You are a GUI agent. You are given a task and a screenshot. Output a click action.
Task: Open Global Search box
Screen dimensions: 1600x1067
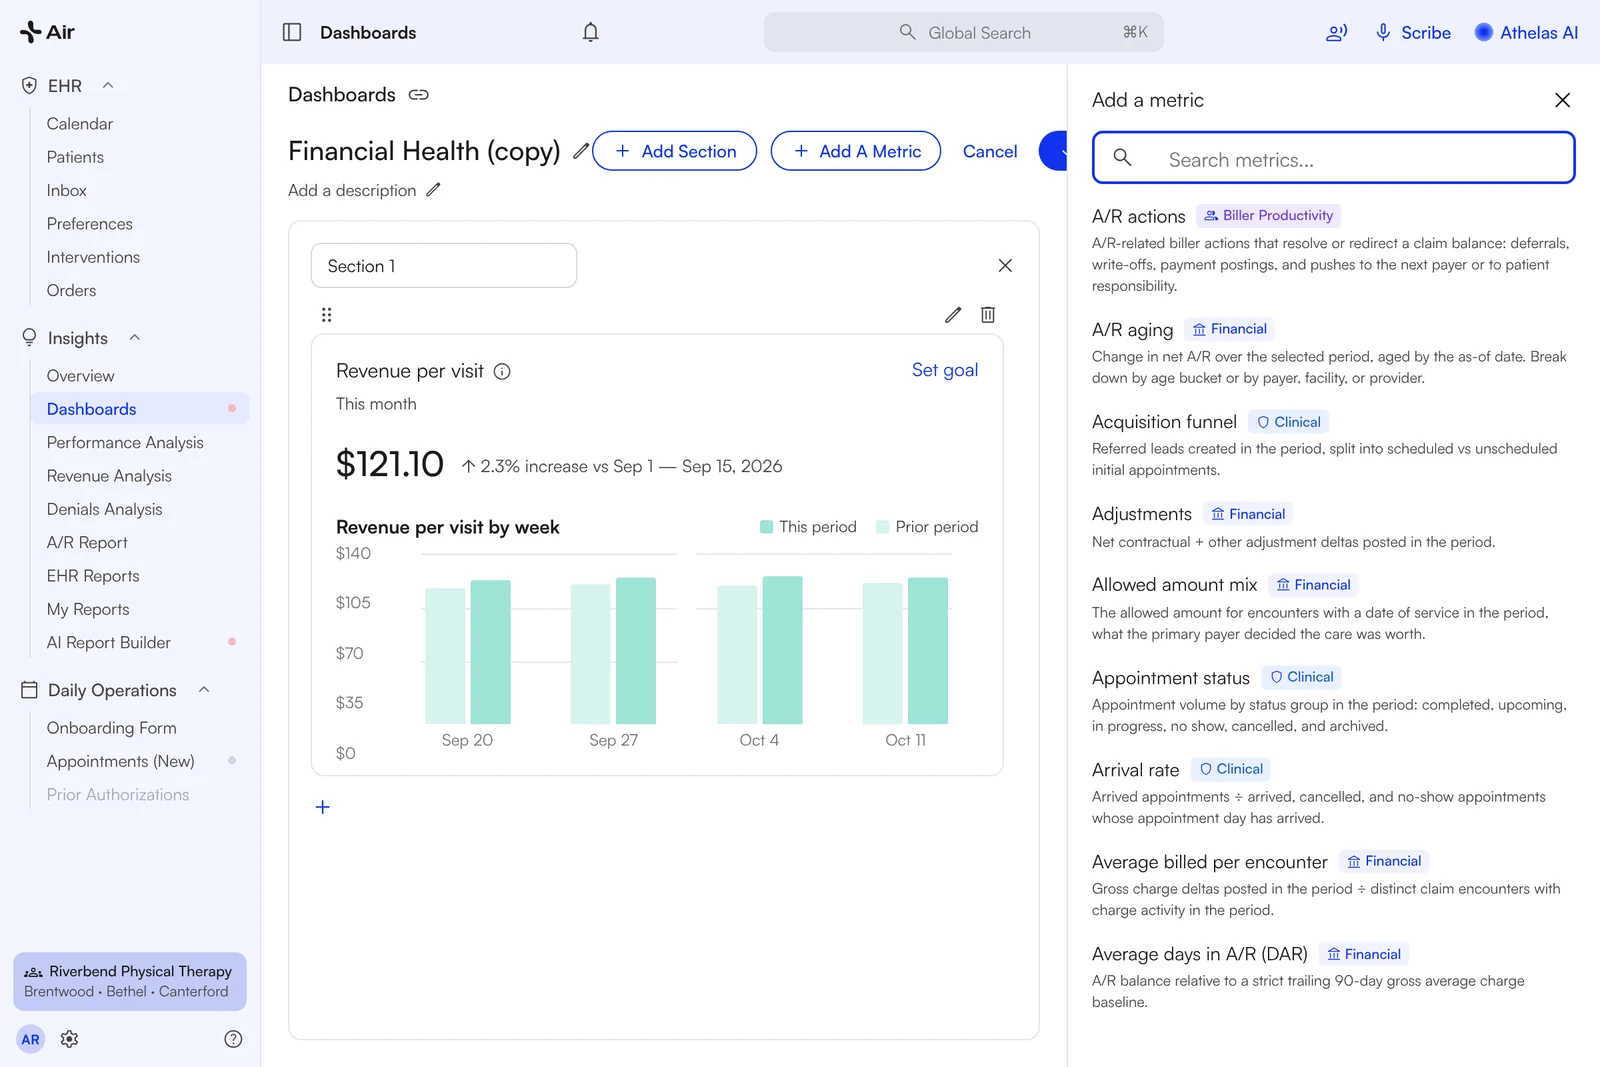tap(964, 32)
